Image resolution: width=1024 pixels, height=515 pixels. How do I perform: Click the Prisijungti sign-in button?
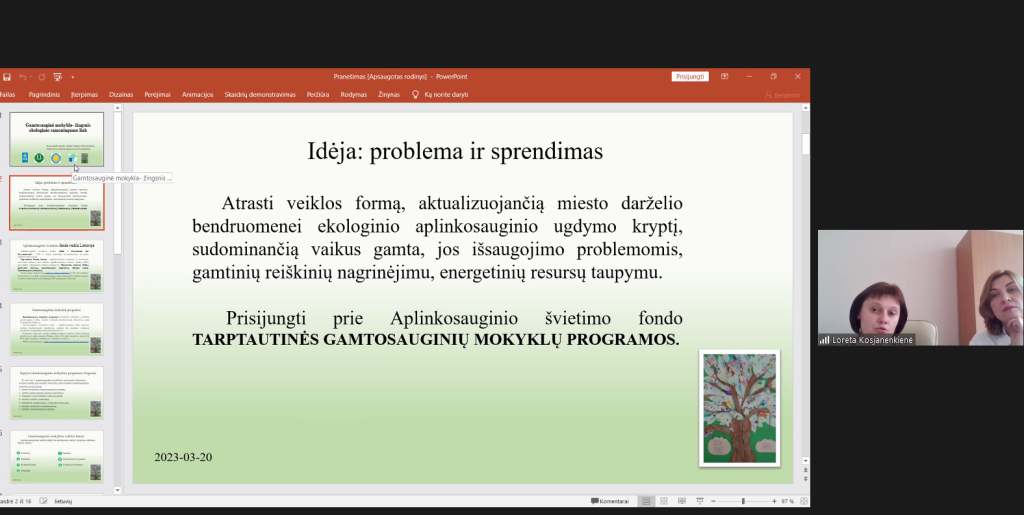[690, 76]
